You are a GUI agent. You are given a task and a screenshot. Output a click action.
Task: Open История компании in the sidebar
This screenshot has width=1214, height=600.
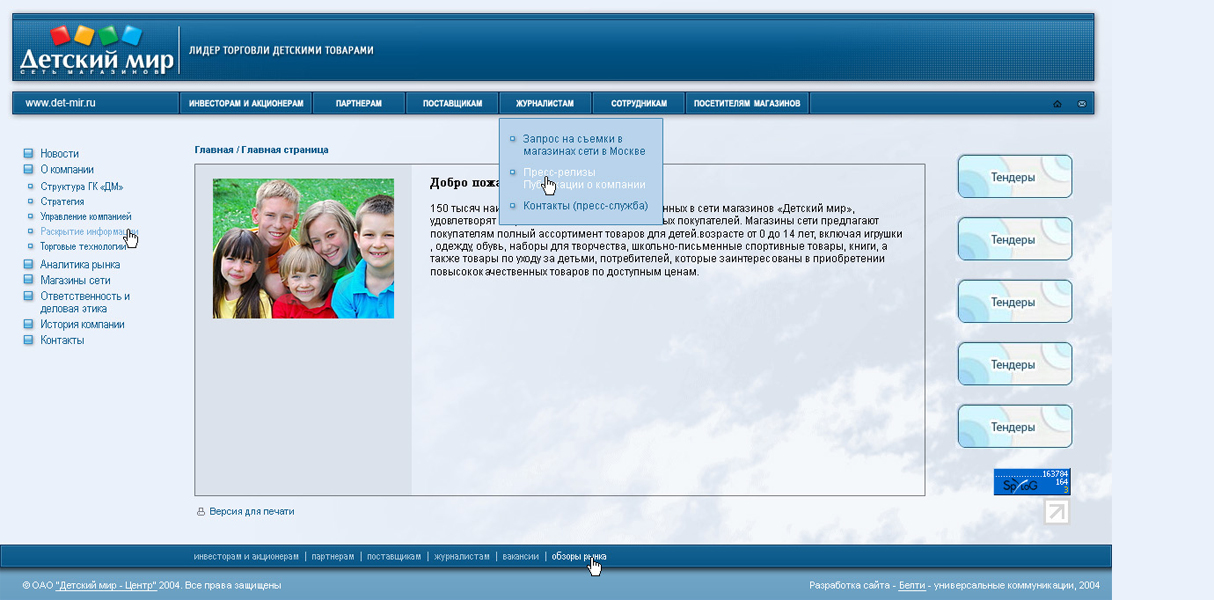click(x=82, y=325)
